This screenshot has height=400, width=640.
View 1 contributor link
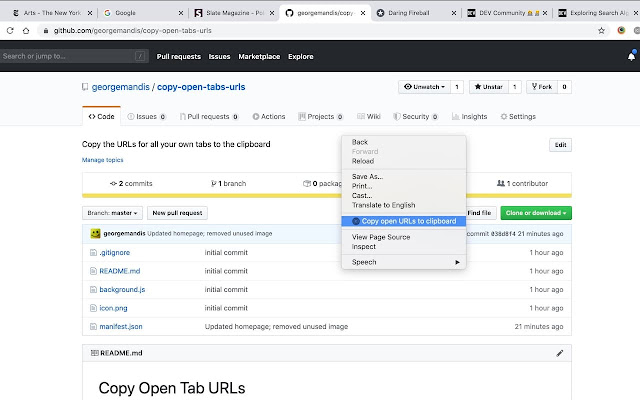(x=522, y=184)
